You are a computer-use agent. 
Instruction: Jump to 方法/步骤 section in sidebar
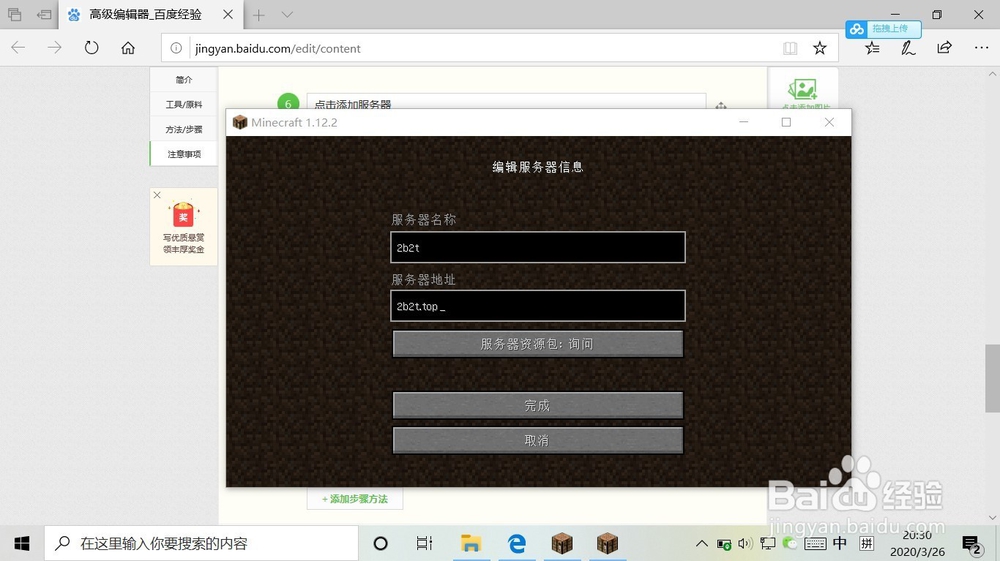(184, 129)
